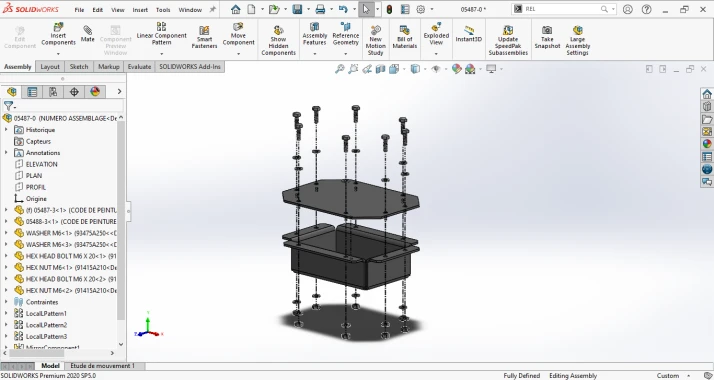Image resolution: width=714 pixels, height=380 pixels.
Task: Click the Exploded View tool
Action: point(436,34)
